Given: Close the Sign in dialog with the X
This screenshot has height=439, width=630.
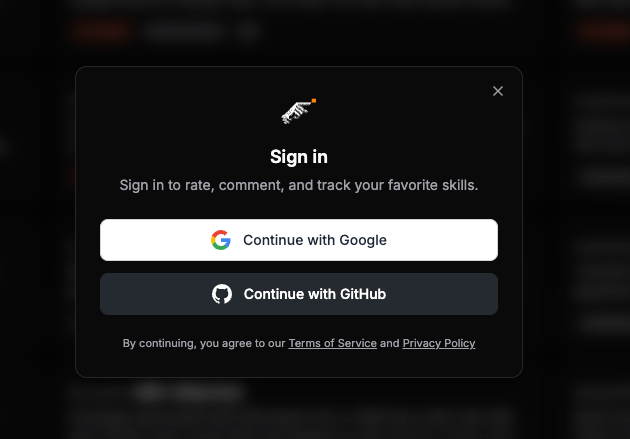Looking at the screenshot, I should [x=498, y=91].
